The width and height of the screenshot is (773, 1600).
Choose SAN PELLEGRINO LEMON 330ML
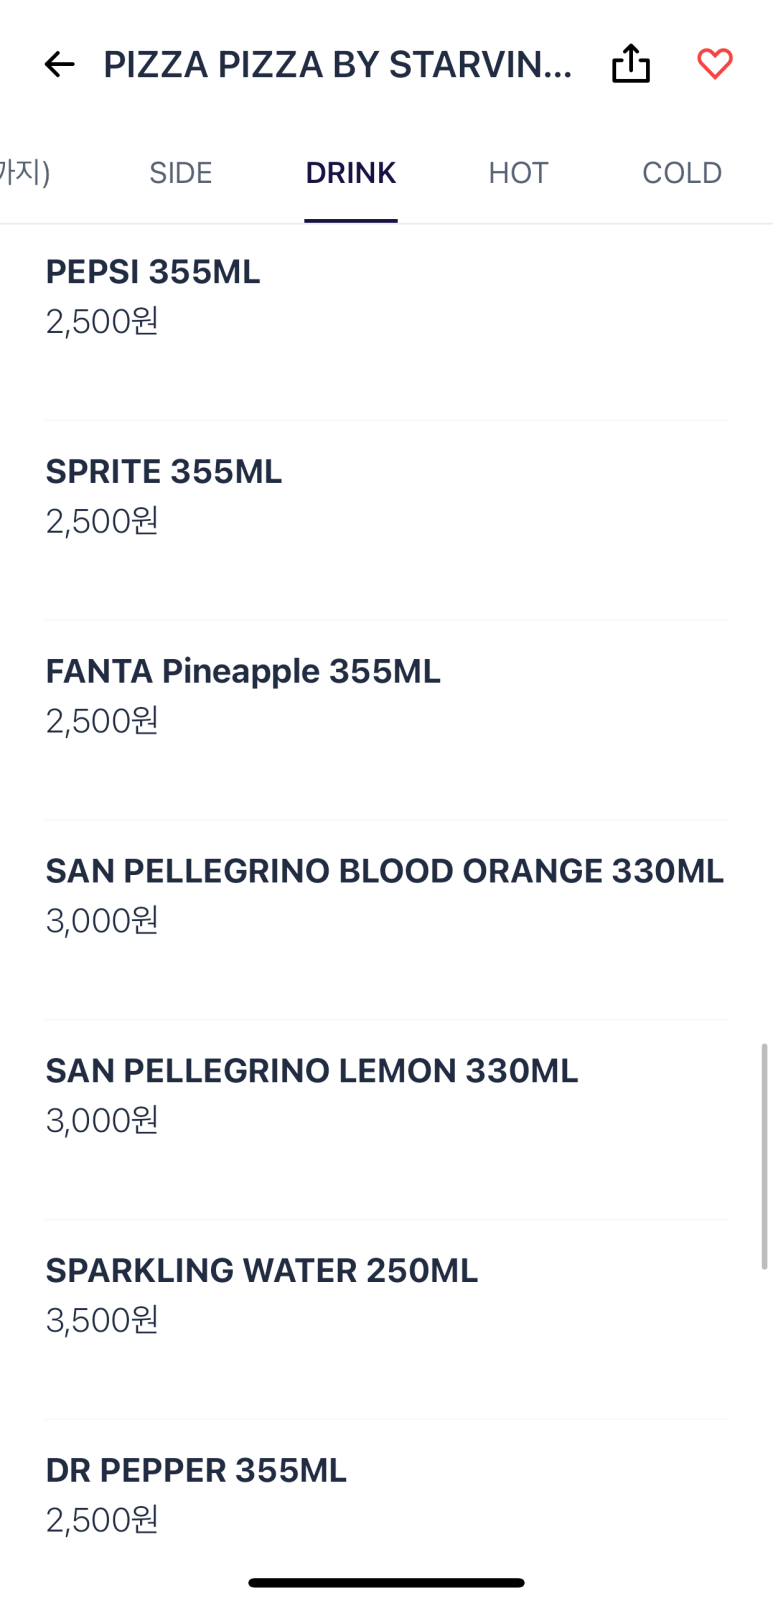point(386,1120)
